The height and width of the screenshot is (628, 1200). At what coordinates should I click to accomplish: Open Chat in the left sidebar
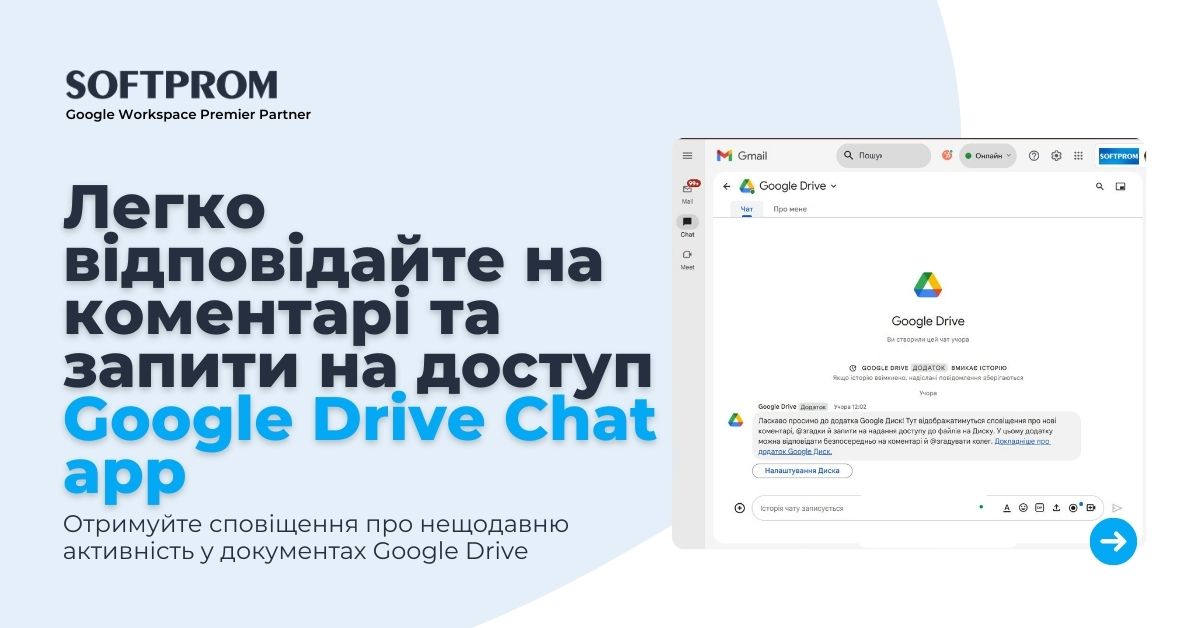click(687, 226)
